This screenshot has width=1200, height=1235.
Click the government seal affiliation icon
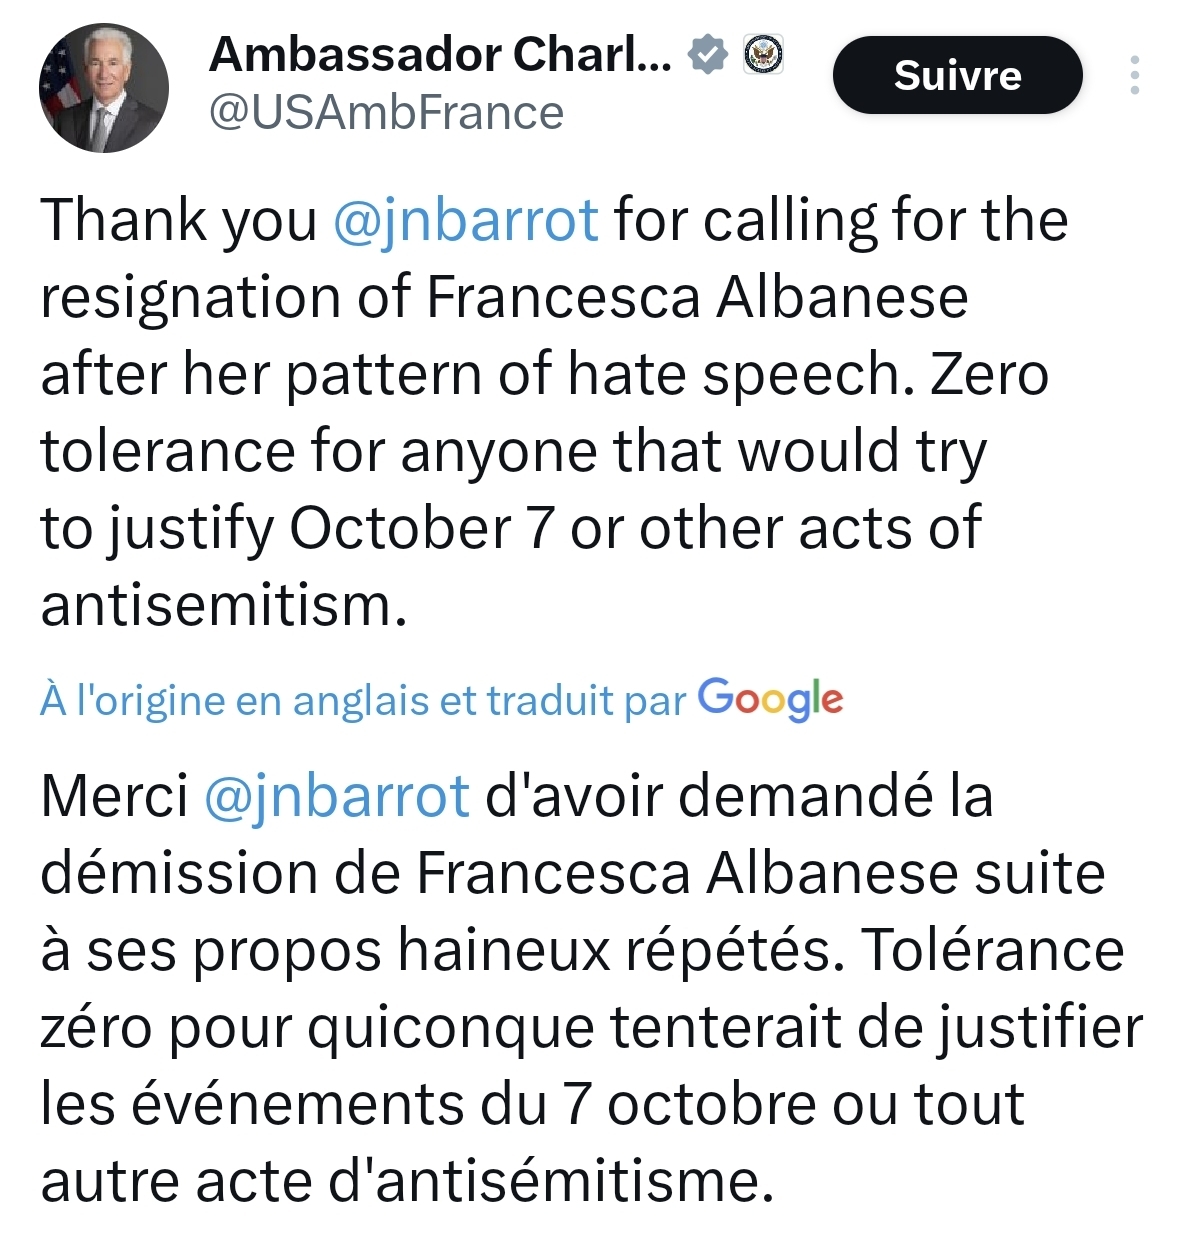click(764, 55)
